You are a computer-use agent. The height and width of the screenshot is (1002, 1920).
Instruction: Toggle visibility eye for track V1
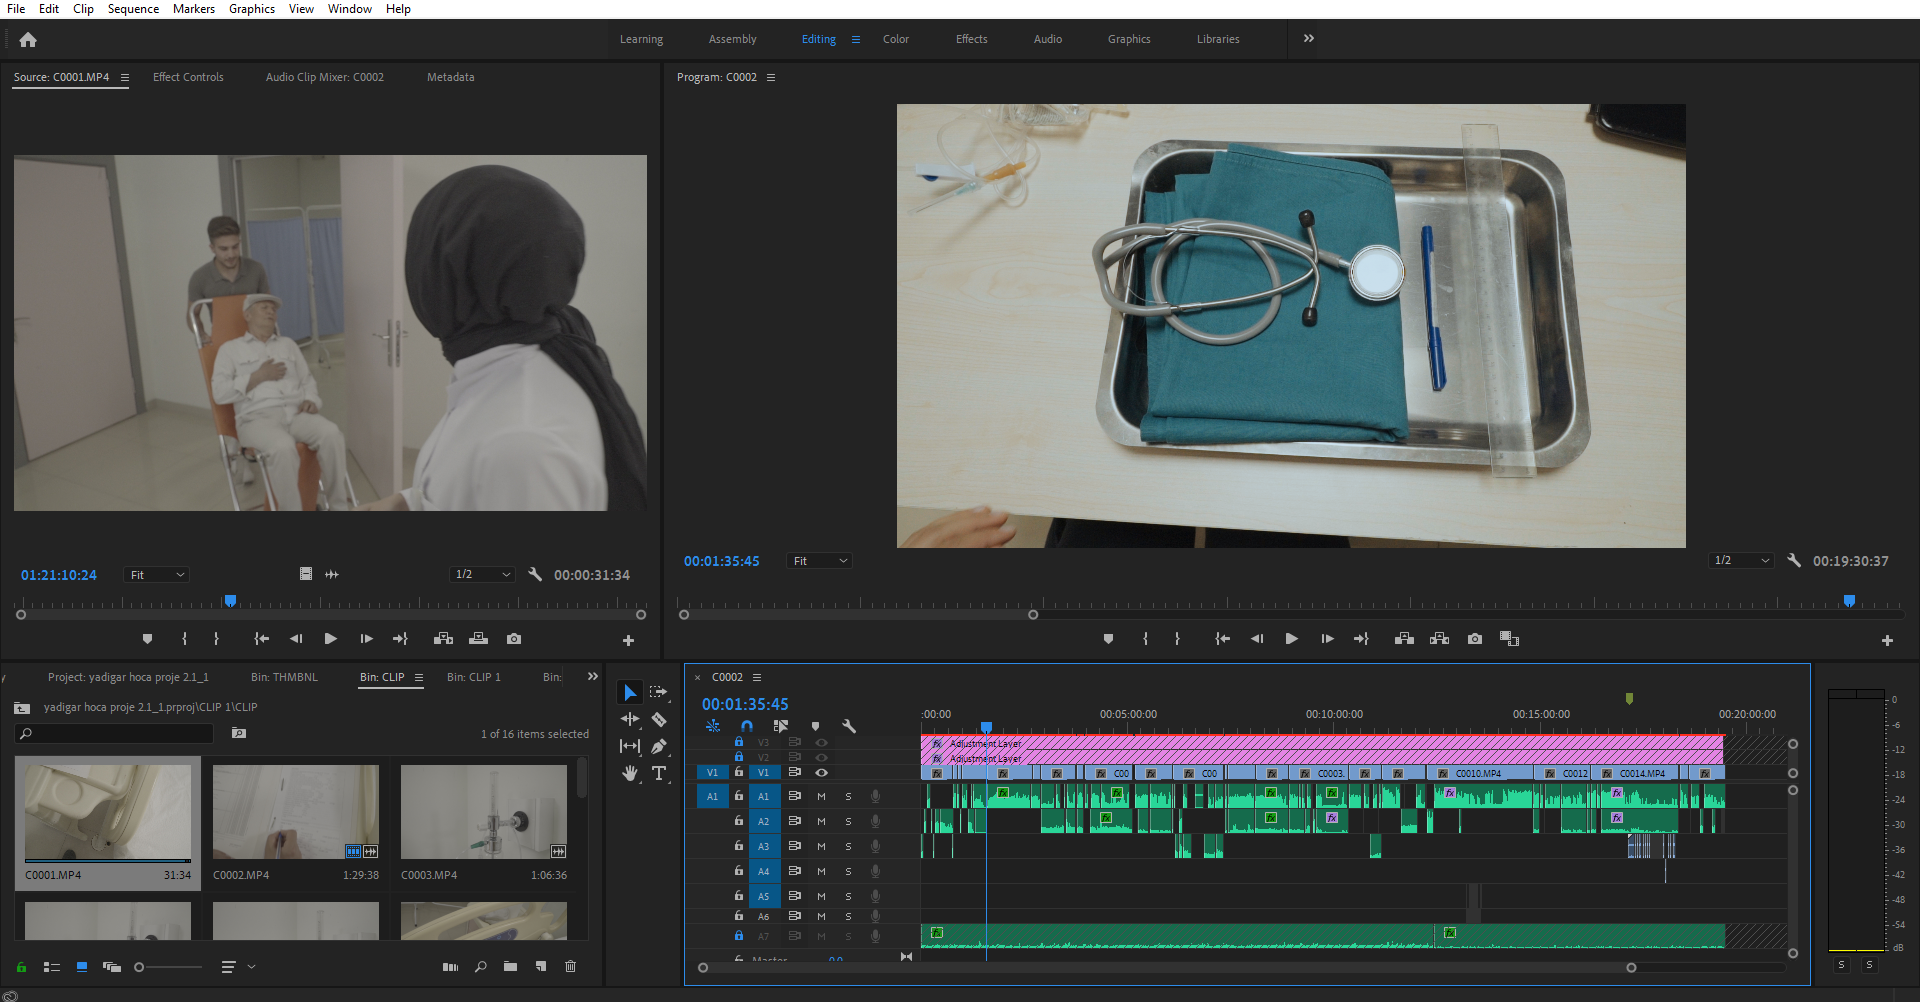click(x=821, y=772)
